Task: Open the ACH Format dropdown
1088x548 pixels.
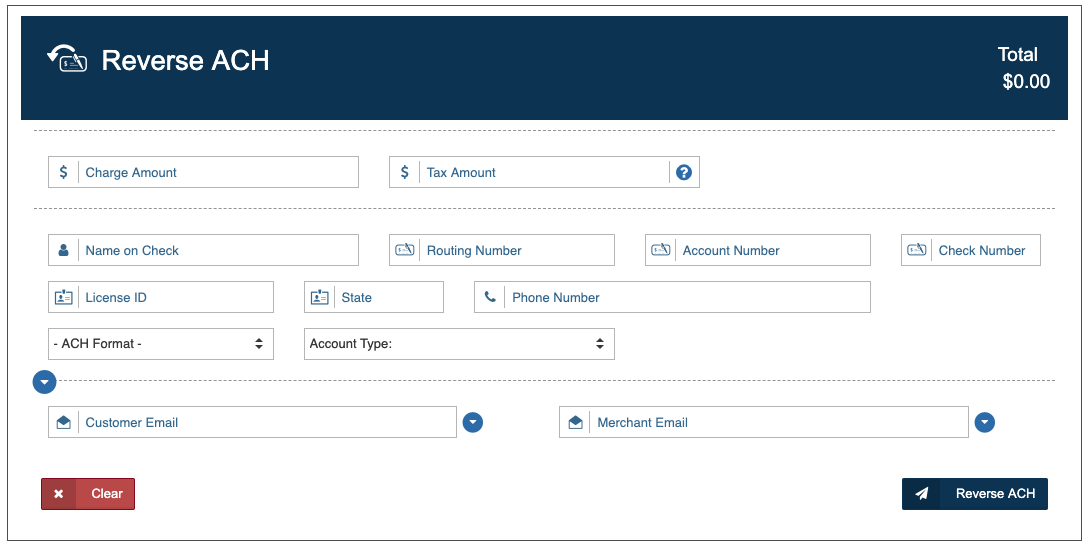Action: point(160,343)
